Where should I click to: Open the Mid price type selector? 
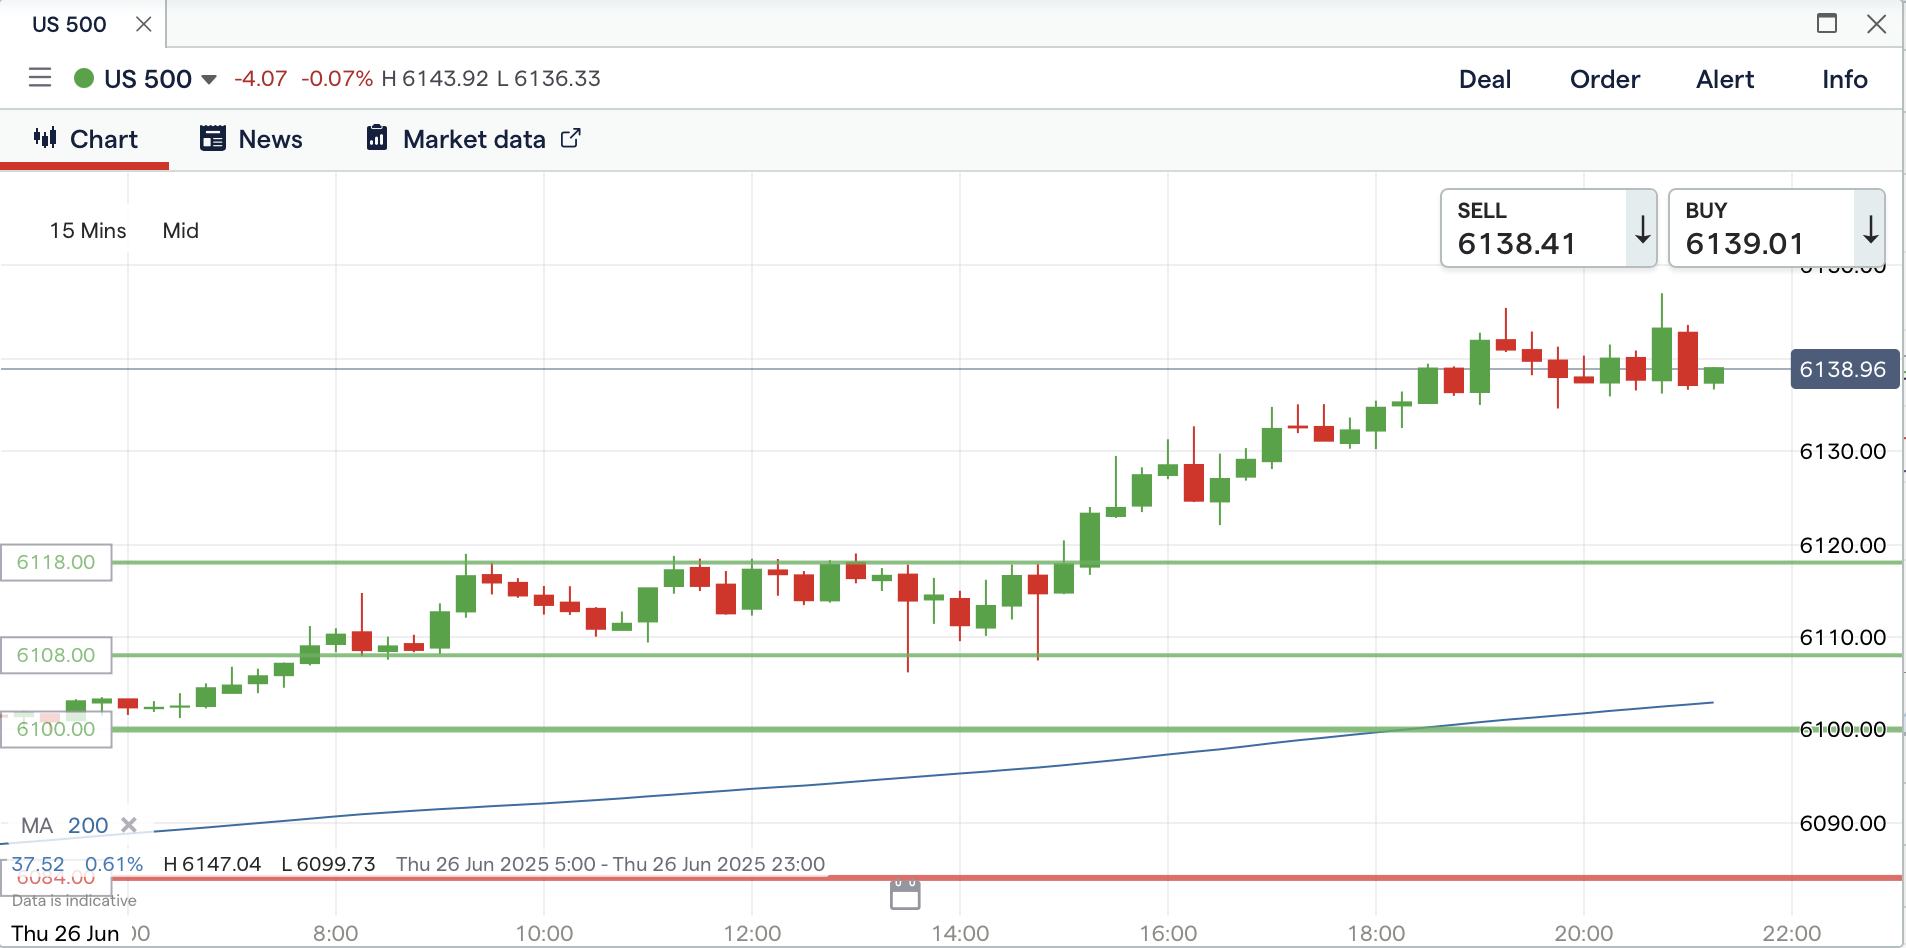pyautogui.click(x=181, y=231)
